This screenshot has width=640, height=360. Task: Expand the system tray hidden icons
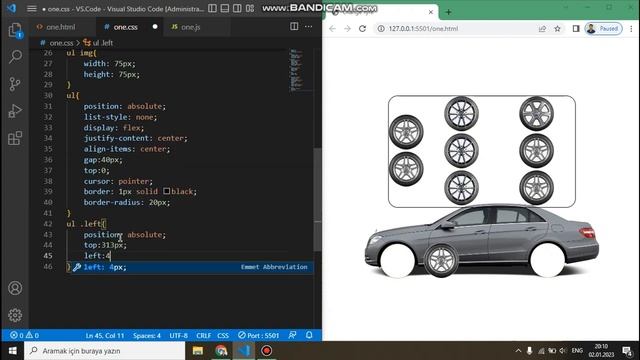point(518,351)
